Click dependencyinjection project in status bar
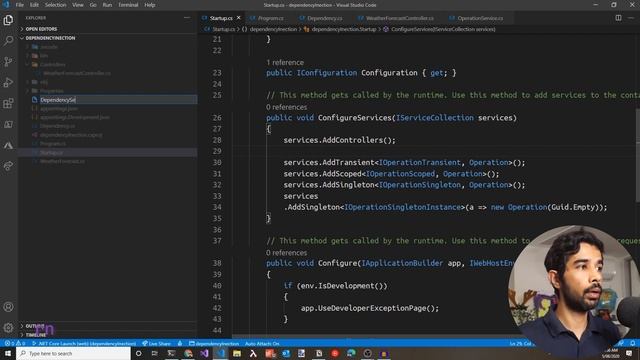Viewport: 640px width, 360px height. click(x=214, y=343)
